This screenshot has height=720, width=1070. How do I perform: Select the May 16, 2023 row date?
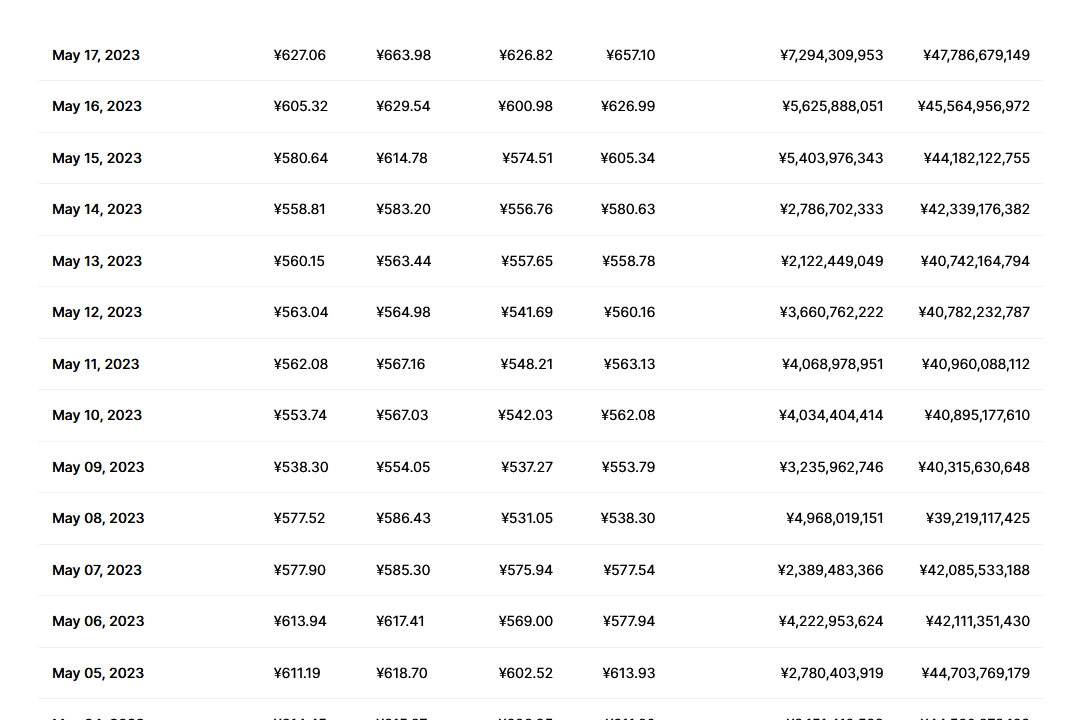pos(97,106)
